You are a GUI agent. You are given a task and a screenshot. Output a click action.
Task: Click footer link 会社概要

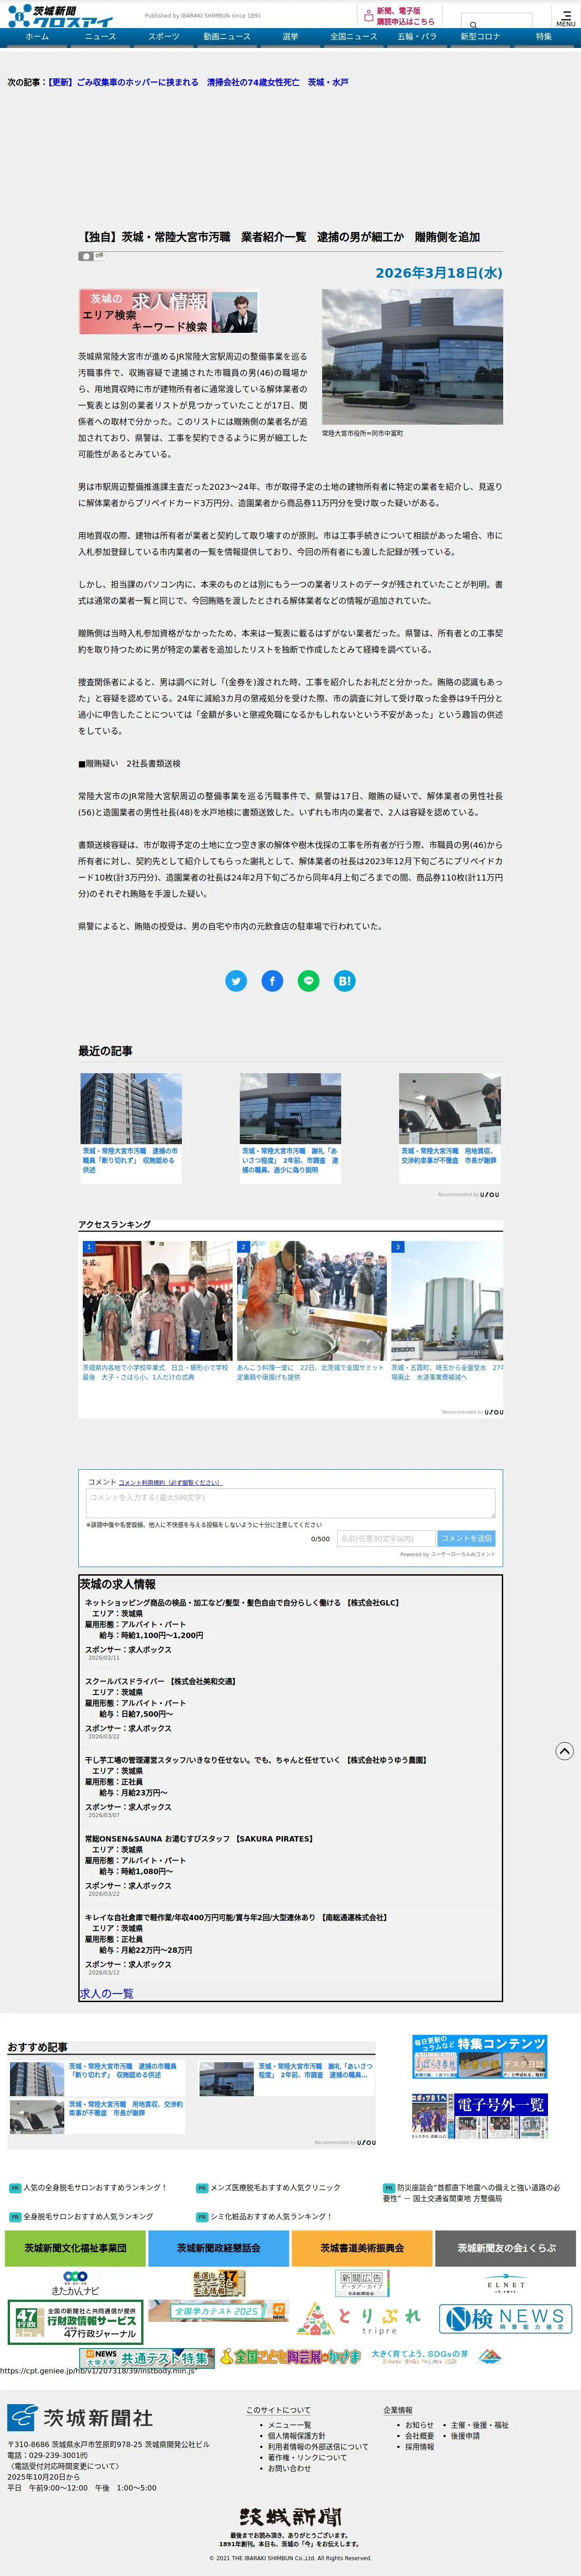point(419,2436)
